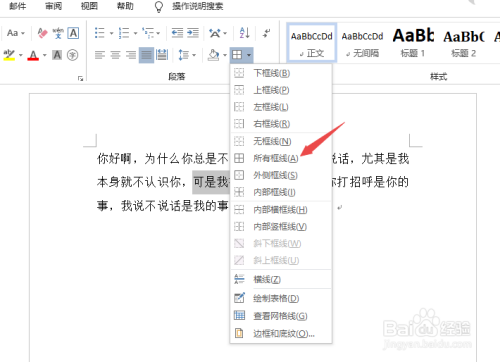Apply the 无间隔 style
Screen dimensions: 500x362
[x=362, y=43]
